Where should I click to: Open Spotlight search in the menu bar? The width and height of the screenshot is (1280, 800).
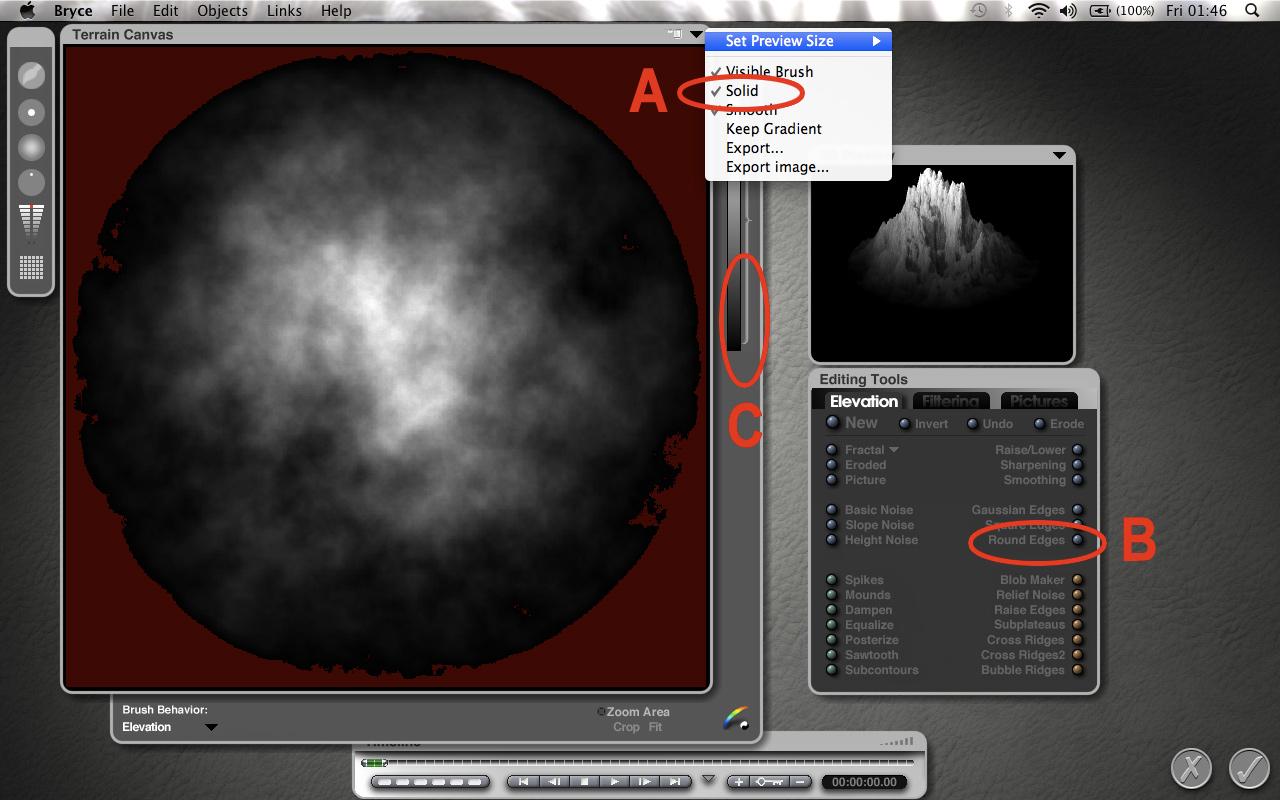[x=1253, y=11]
